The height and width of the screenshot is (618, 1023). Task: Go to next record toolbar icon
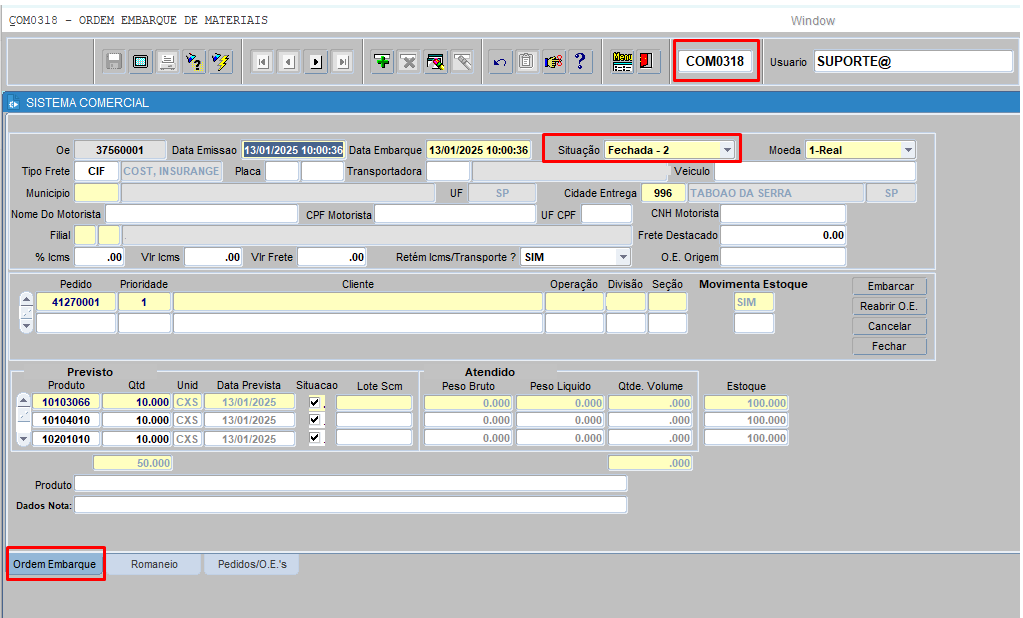coord(316,62)
